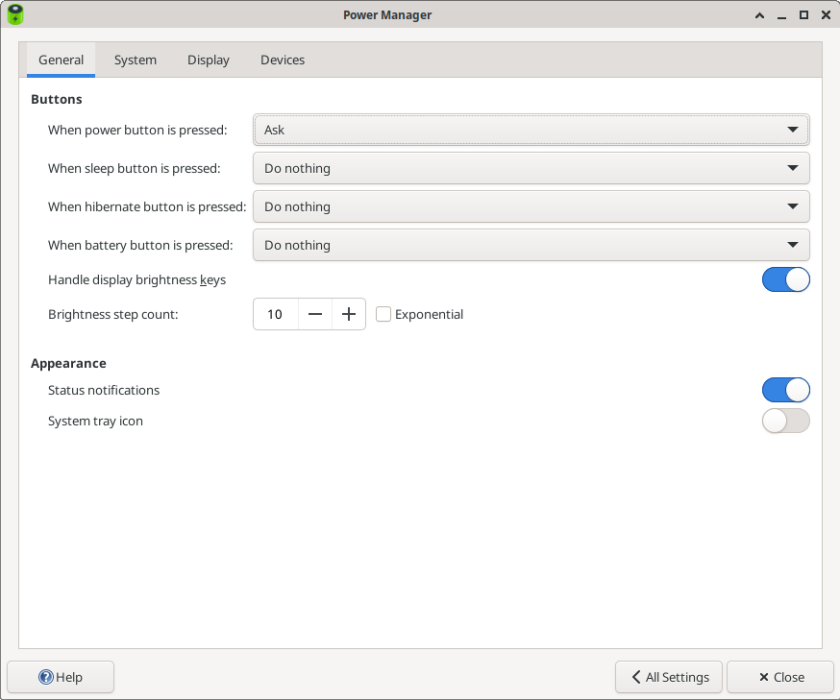Select the Devices tab
Viewport: 840px width, 700px height.
pos(282,60)
